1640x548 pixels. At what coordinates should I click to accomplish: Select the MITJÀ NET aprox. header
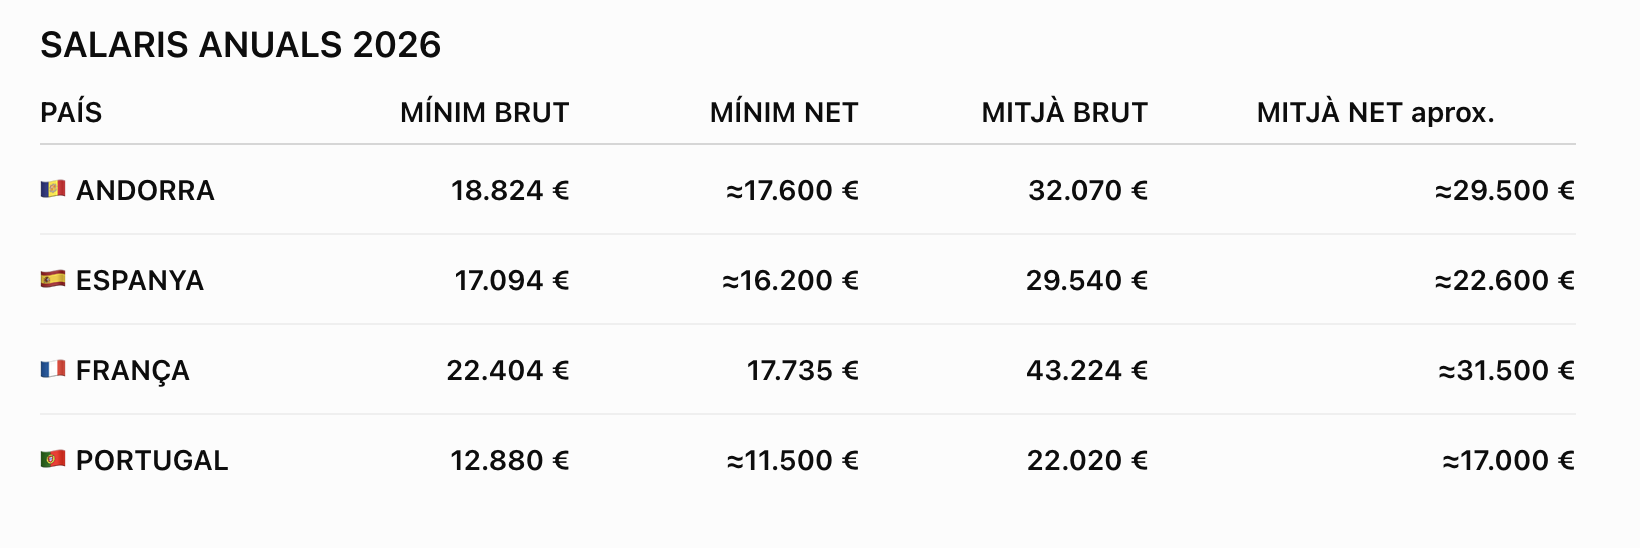click(1376, 112)
